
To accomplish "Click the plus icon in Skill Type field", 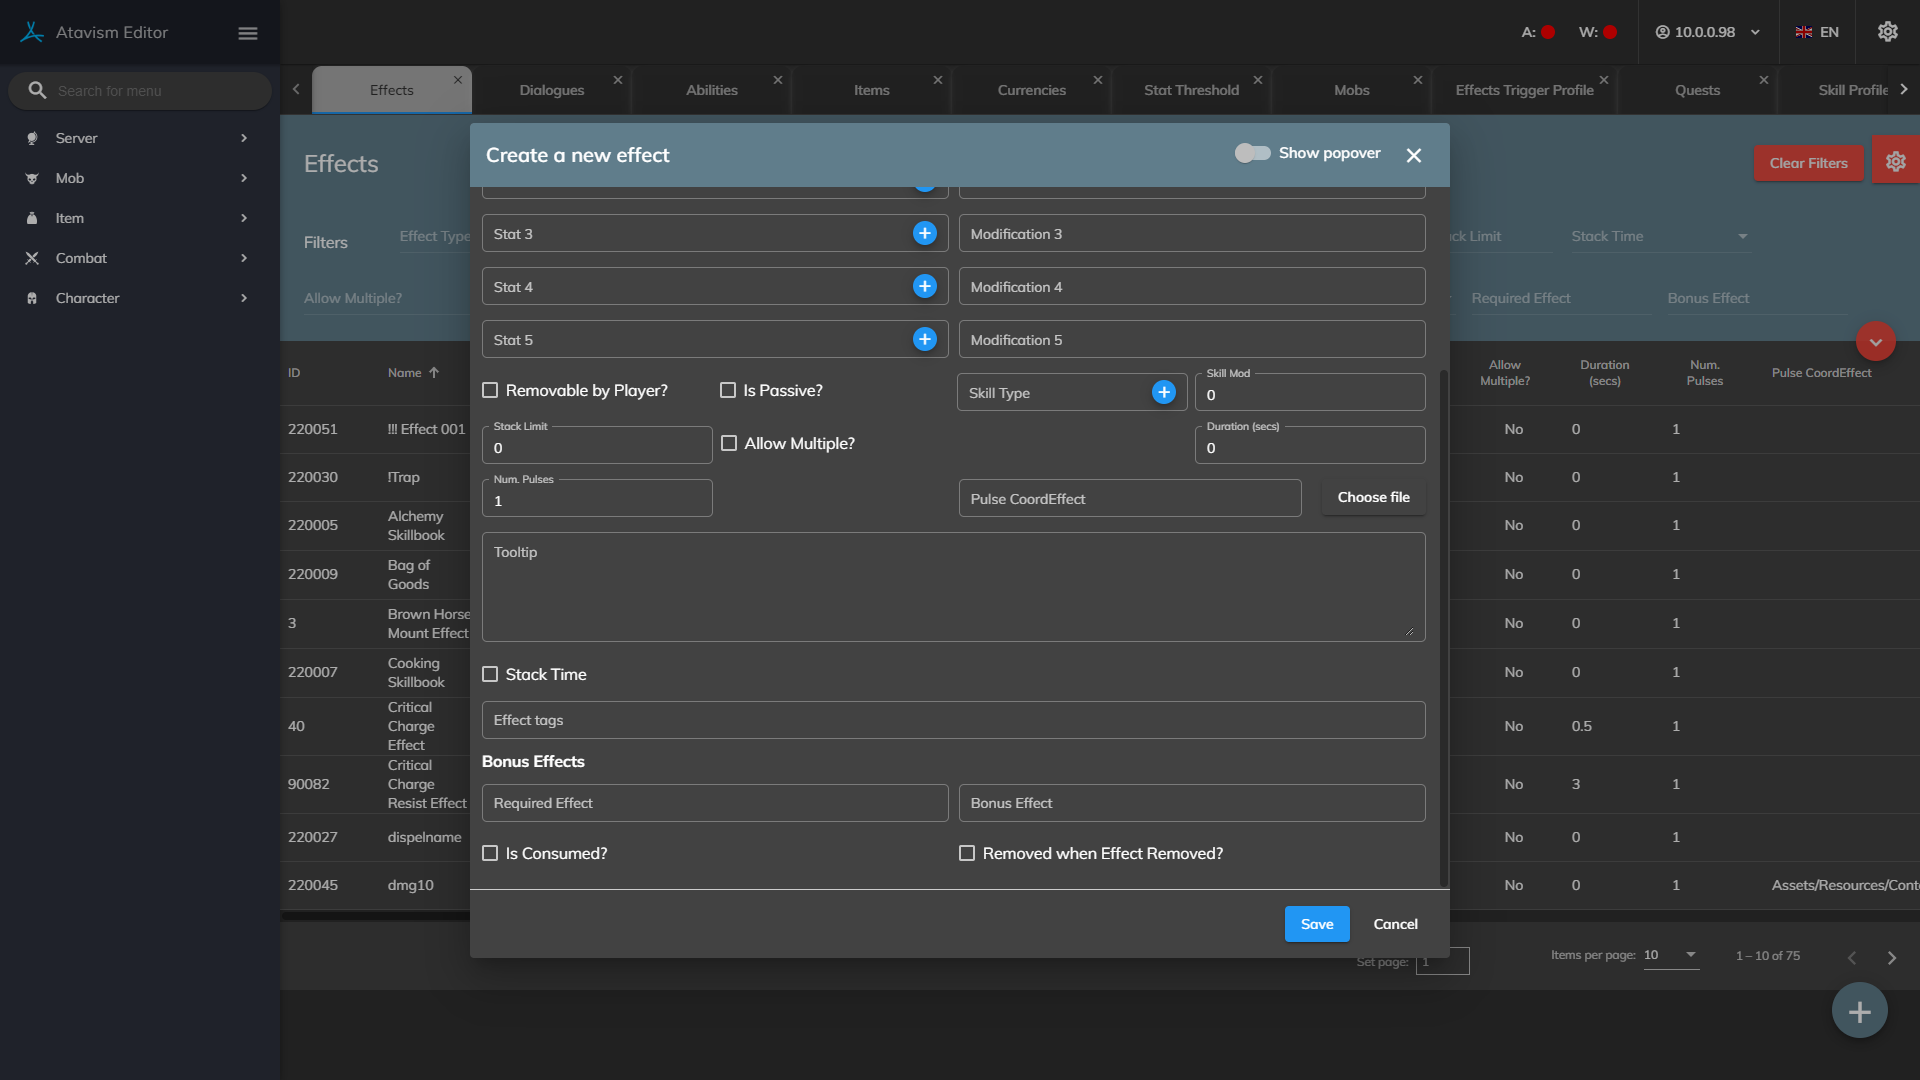I will coord(1163,392).
